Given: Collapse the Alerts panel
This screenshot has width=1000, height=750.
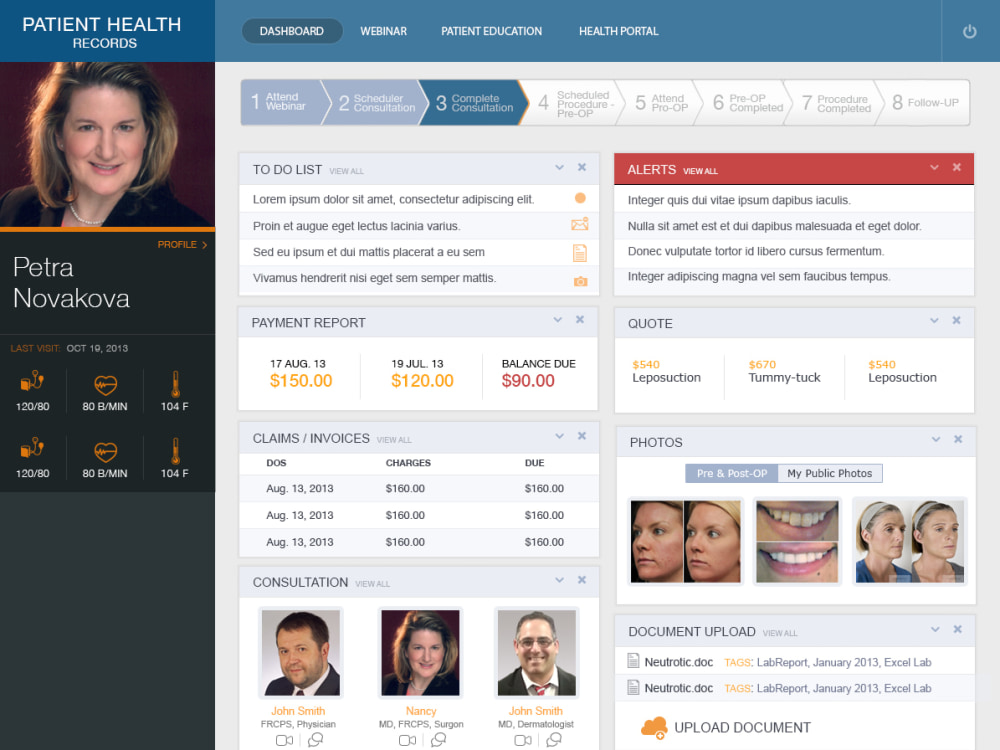Looking at the screenshot, I should pyautogui.click(x=934, y=168).
